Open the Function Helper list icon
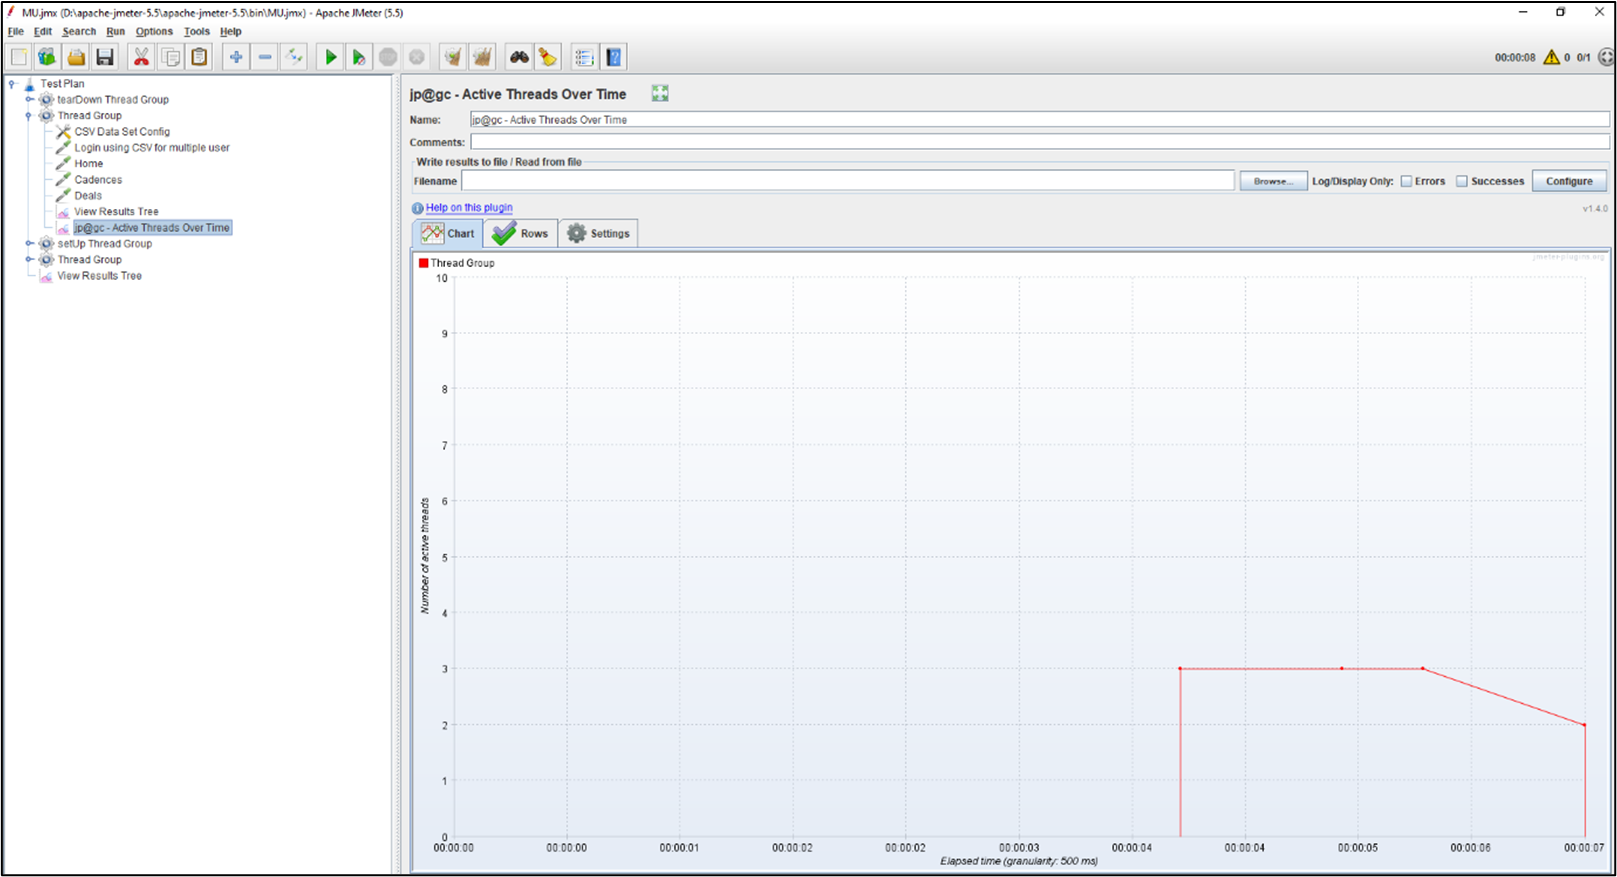The width and height of the screenshot is (1617, 877). [584, 58]
